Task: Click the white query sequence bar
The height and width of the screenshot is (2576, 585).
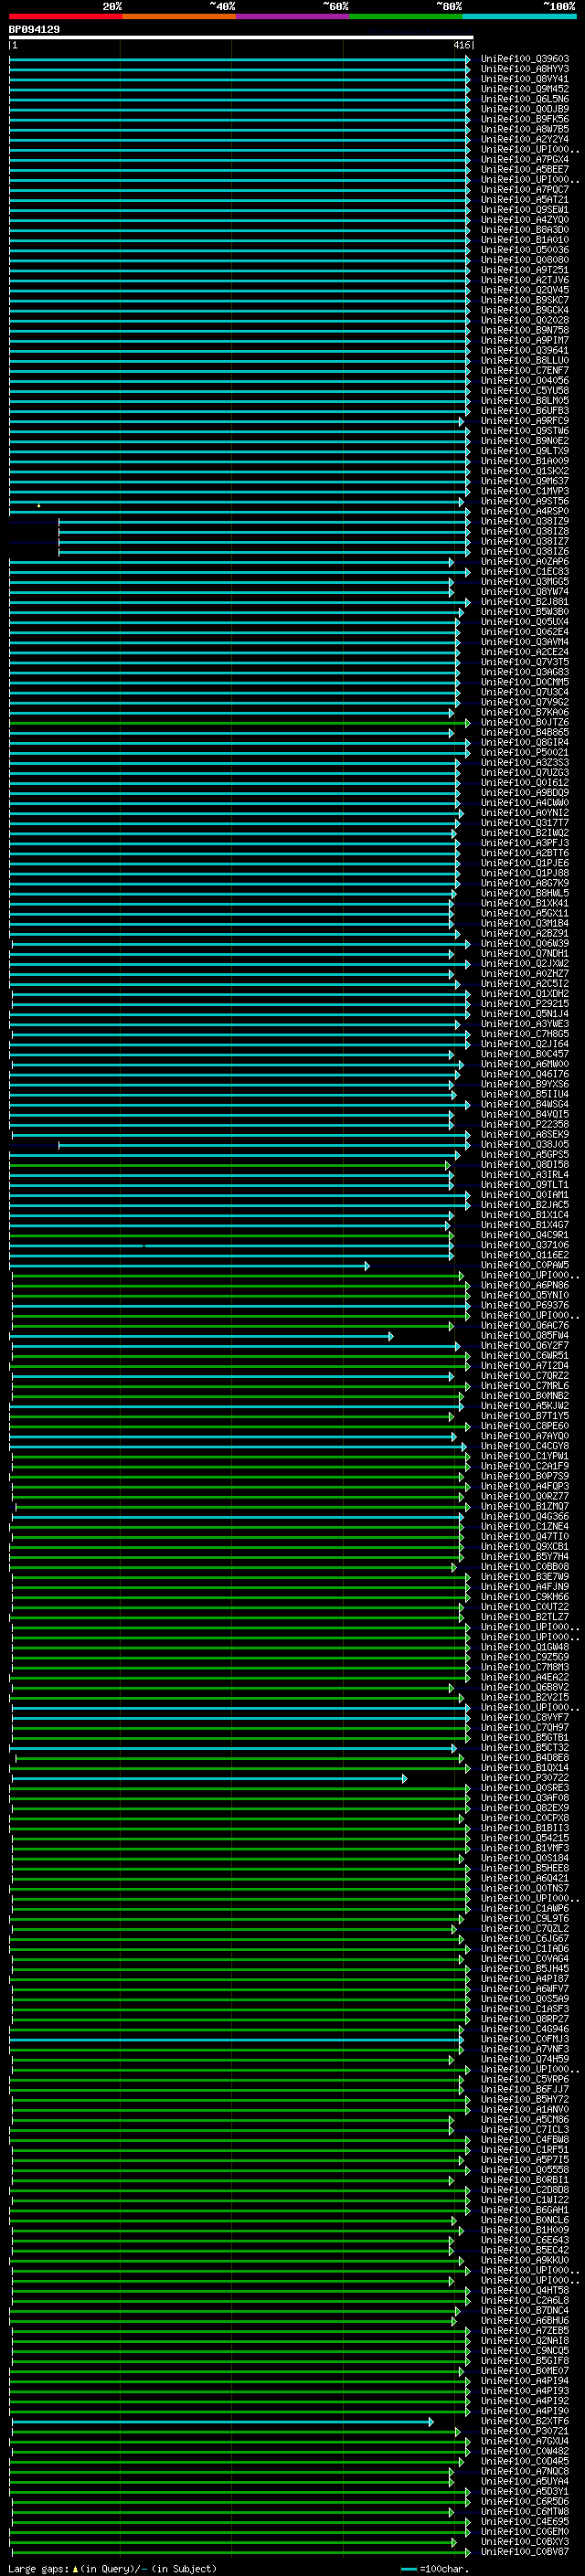Action: [241, 38]
